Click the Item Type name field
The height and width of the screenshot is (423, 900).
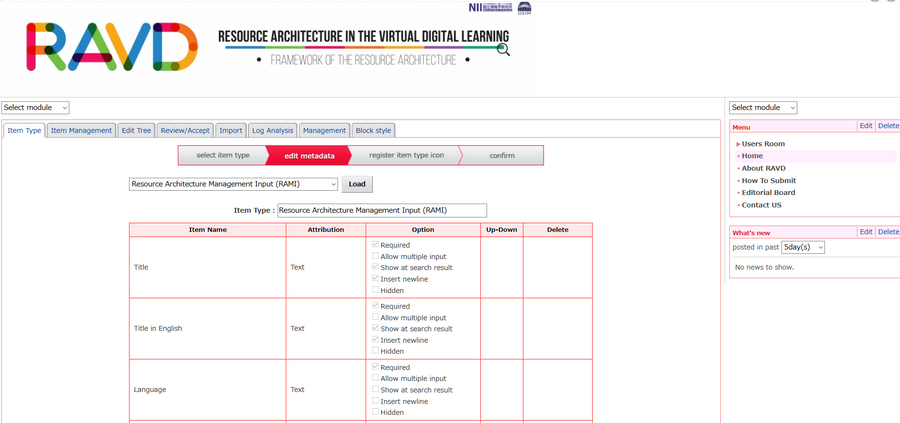point(382,210)
